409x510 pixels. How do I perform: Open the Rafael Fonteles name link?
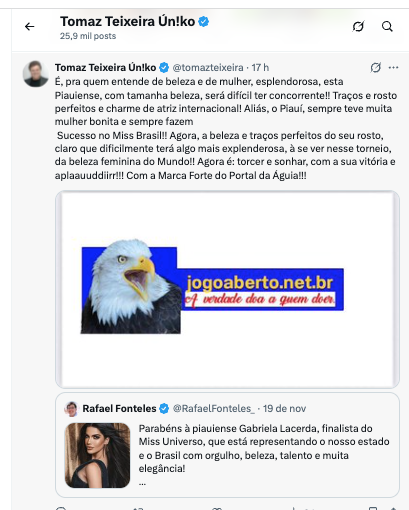[119, 409]
